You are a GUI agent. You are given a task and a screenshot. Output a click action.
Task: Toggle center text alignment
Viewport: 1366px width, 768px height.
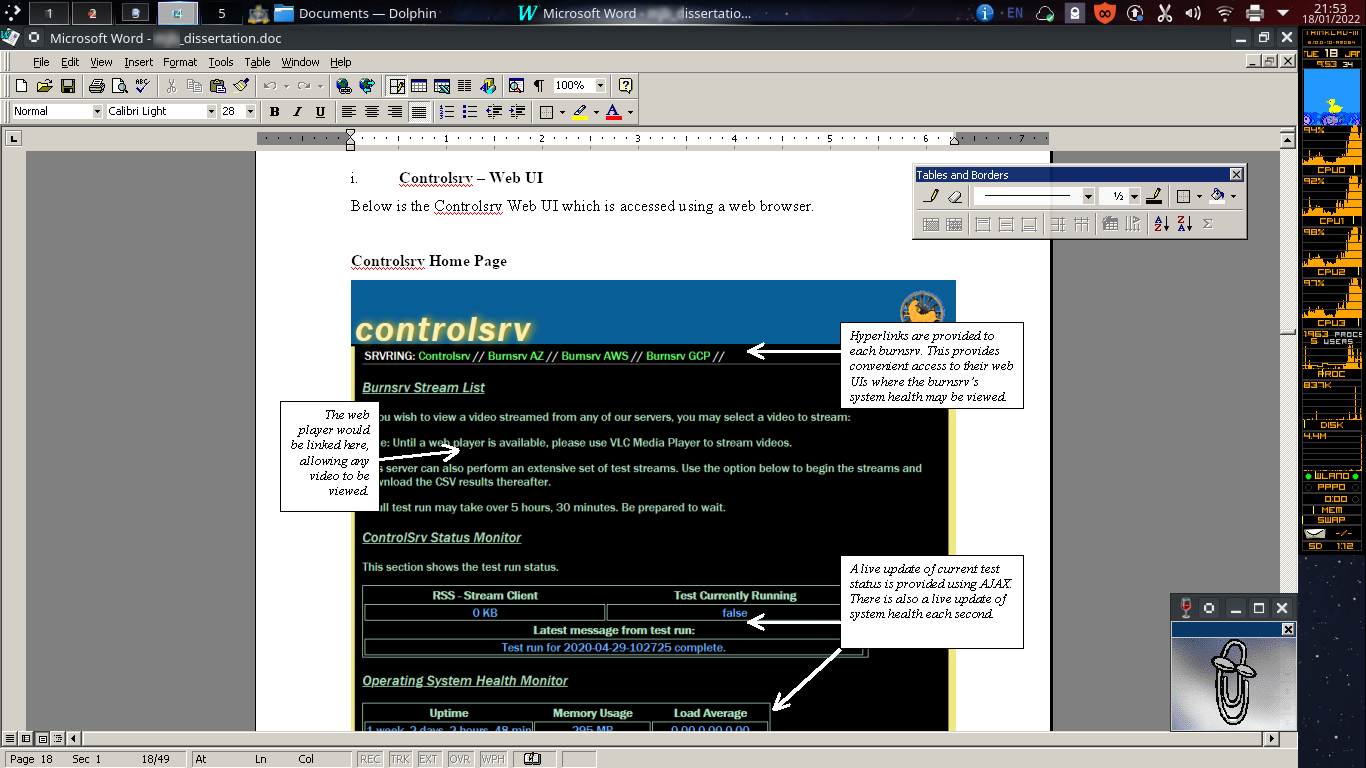point(371,111)
